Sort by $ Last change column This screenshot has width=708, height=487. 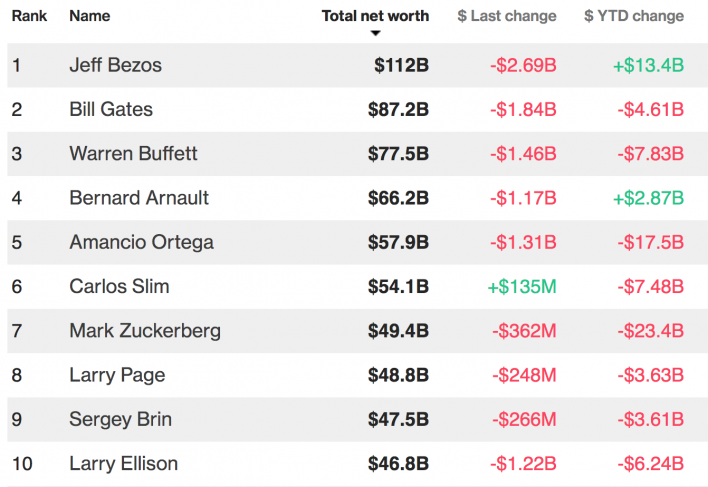pyautogui.click(x=506, y=16)
